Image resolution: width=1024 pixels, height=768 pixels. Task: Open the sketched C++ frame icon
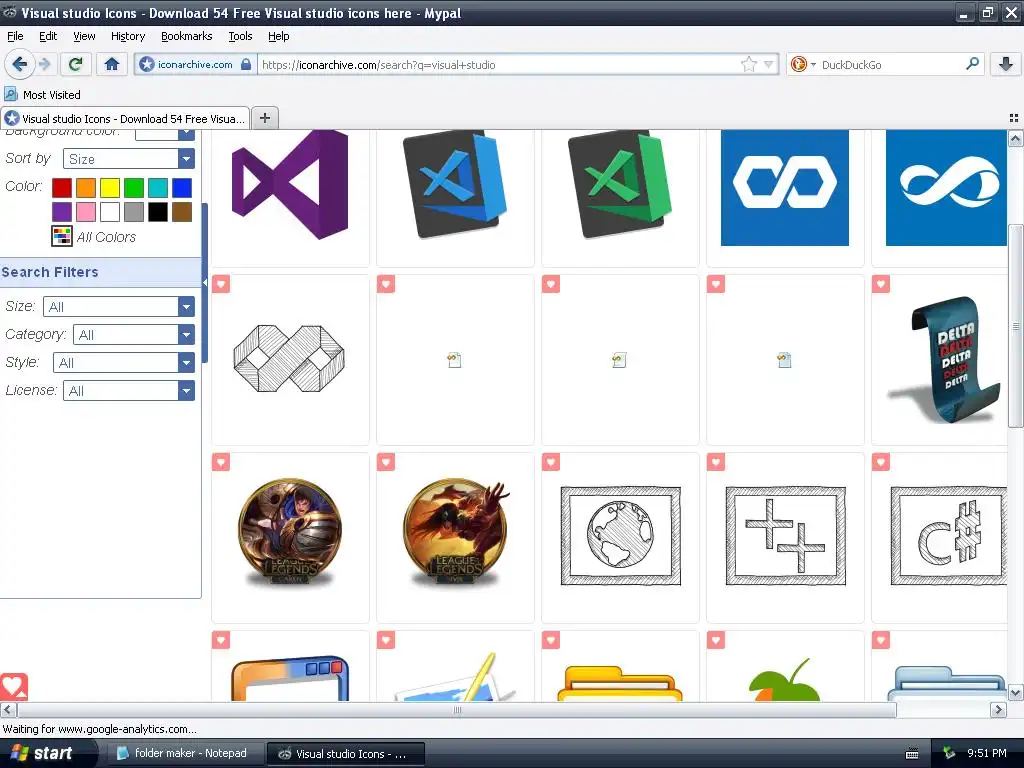pos(786,536)
